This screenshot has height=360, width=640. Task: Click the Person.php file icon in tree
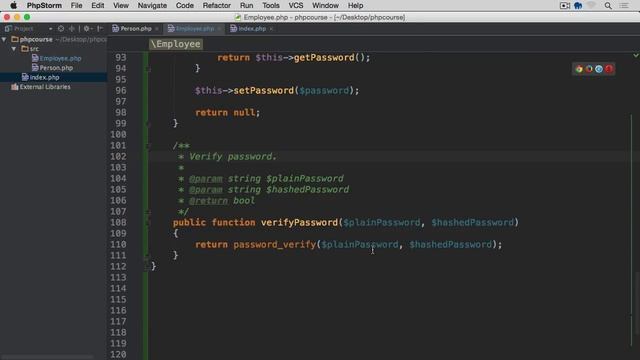point(35,67)
